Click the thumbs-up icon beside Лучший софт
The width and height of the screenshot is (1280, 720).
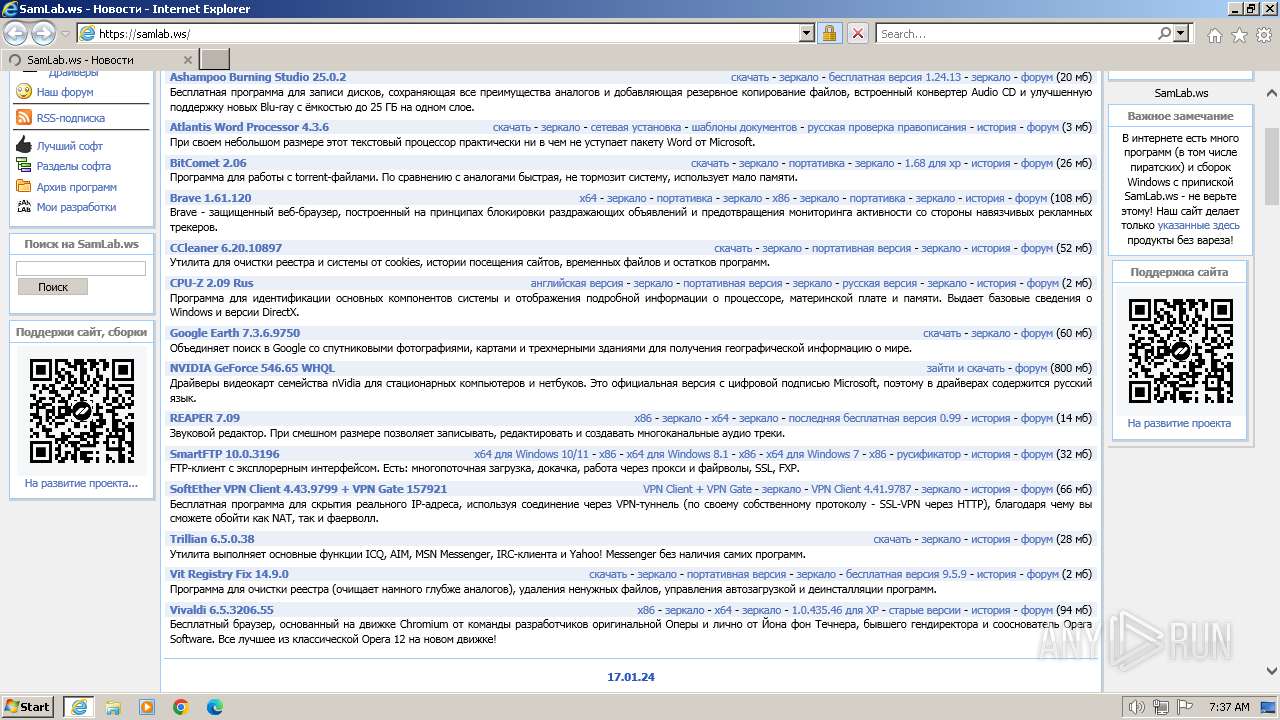point(24,145)
